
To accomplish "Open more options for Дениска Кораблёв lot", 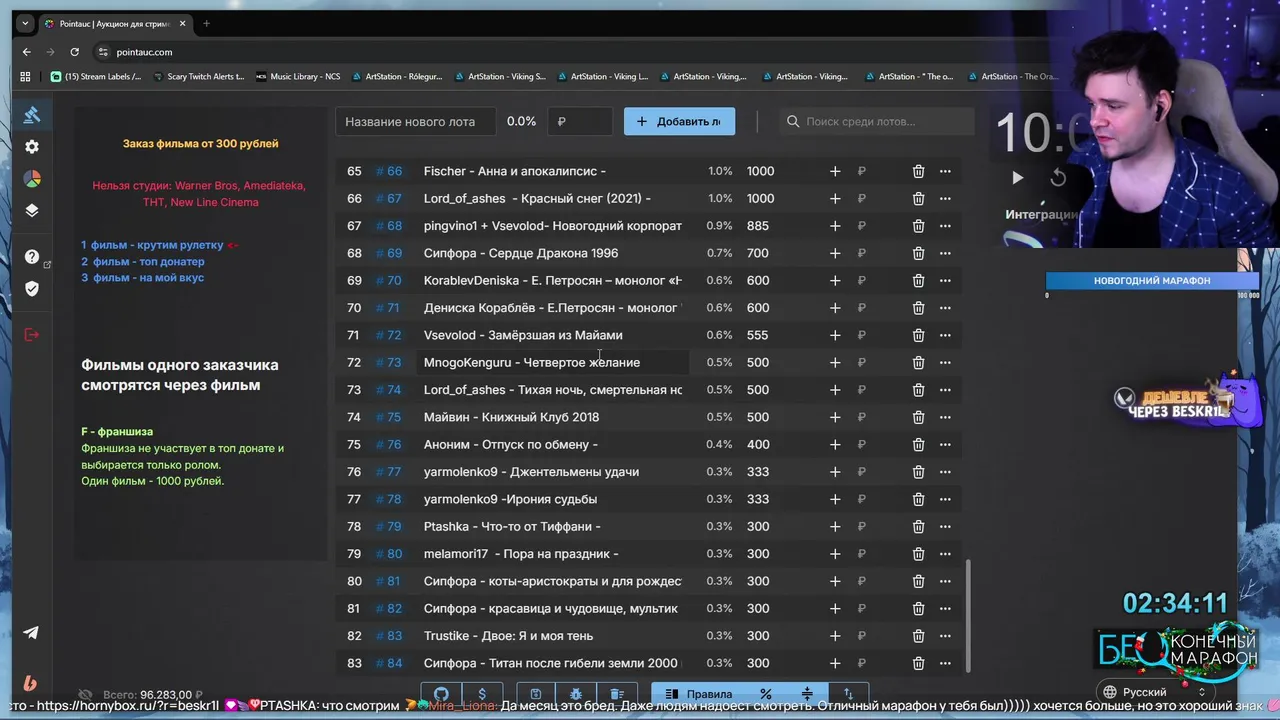I will (945, 308).
